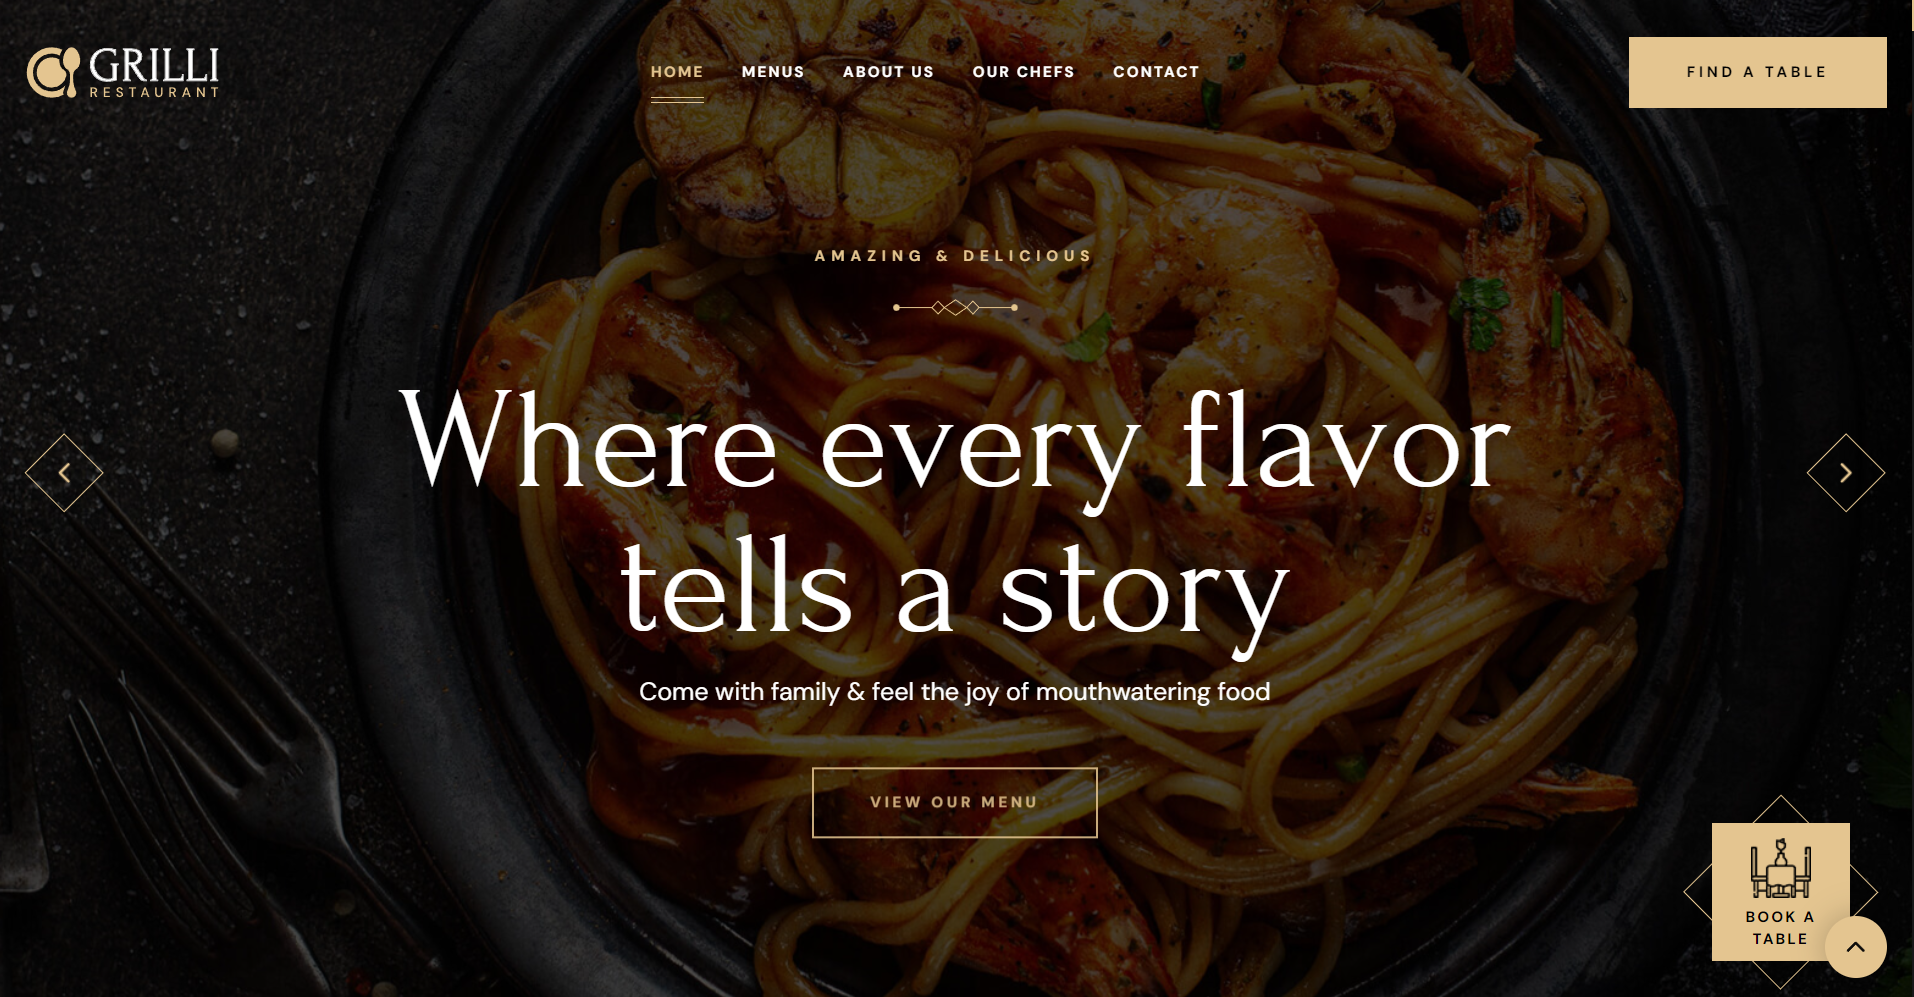Click the dining table icon in the booking widget
1914x997 pixels.
coord(1780,868)
